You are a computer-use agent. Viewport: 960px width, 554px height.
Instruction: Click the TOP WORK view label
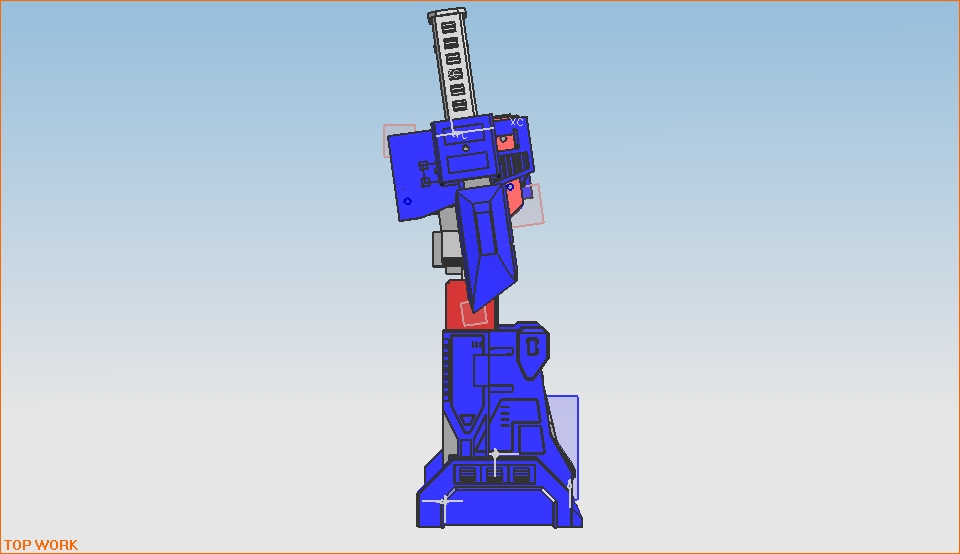click(x=41, y=545)
